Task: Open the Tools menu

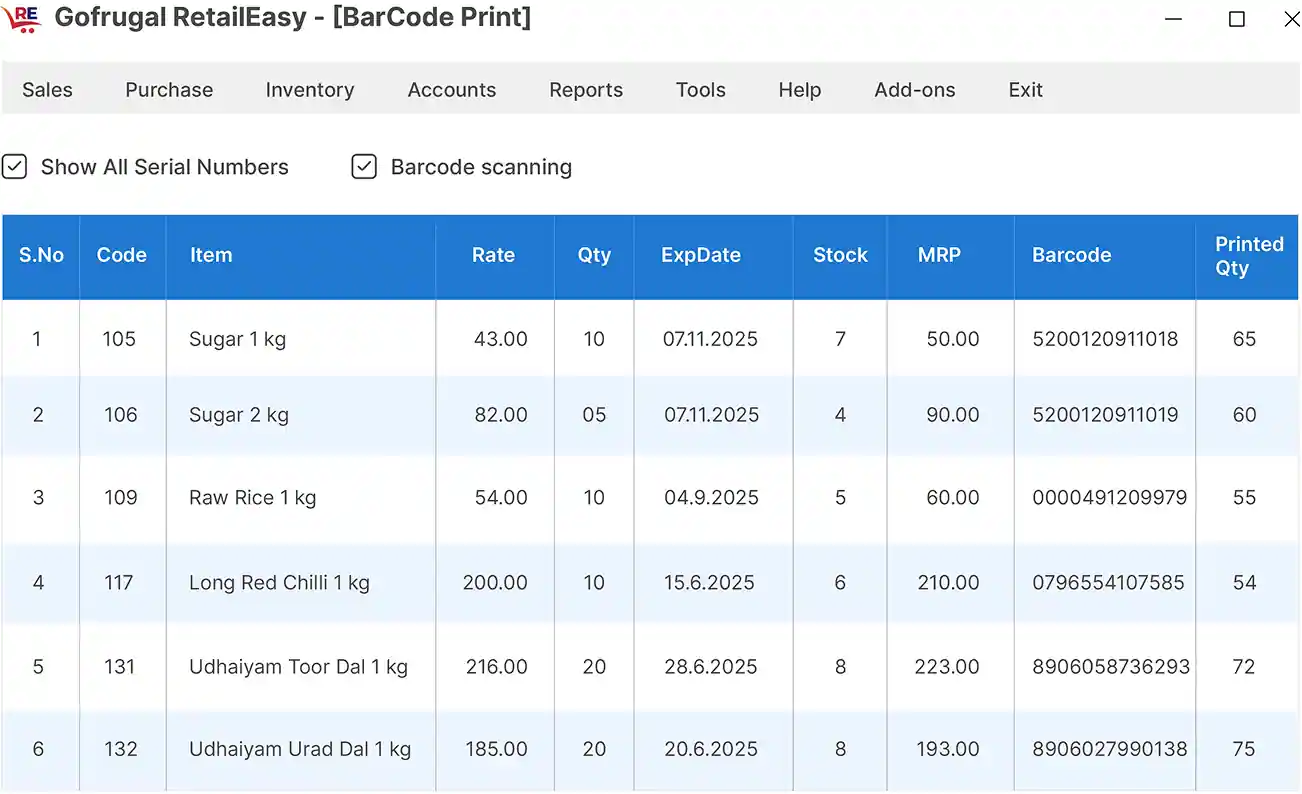Action: point(700,89)
